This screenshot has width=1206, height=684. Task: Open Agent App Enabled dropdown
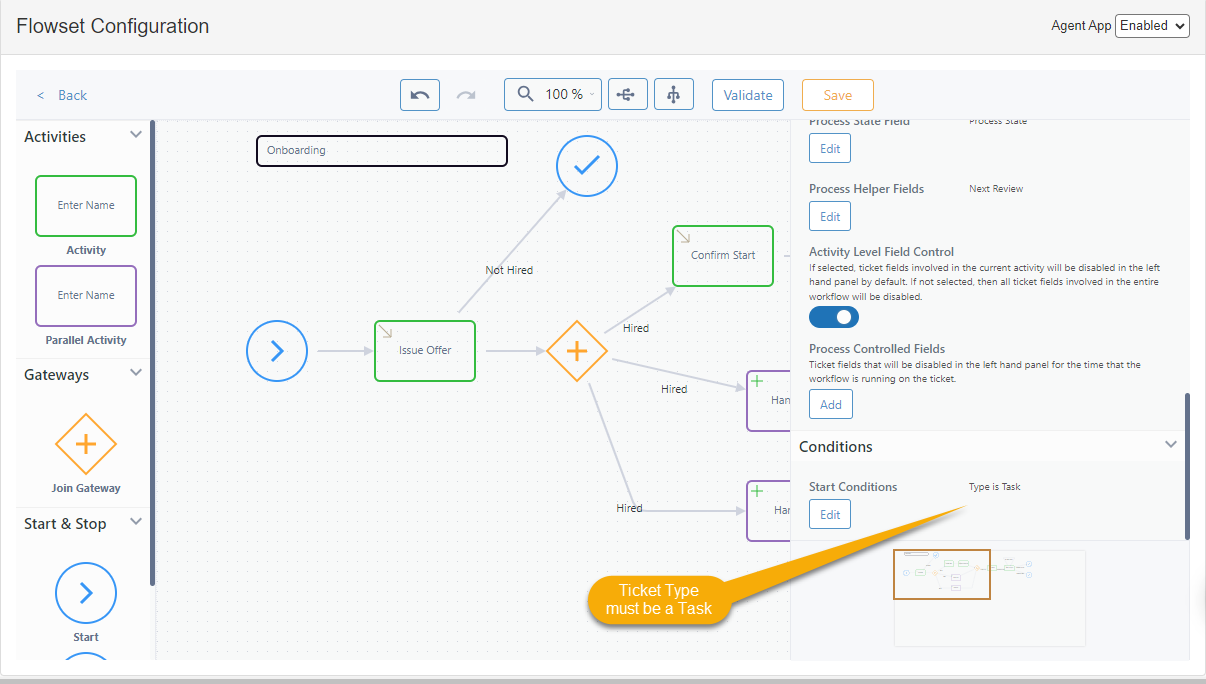tap(1152, 26)
